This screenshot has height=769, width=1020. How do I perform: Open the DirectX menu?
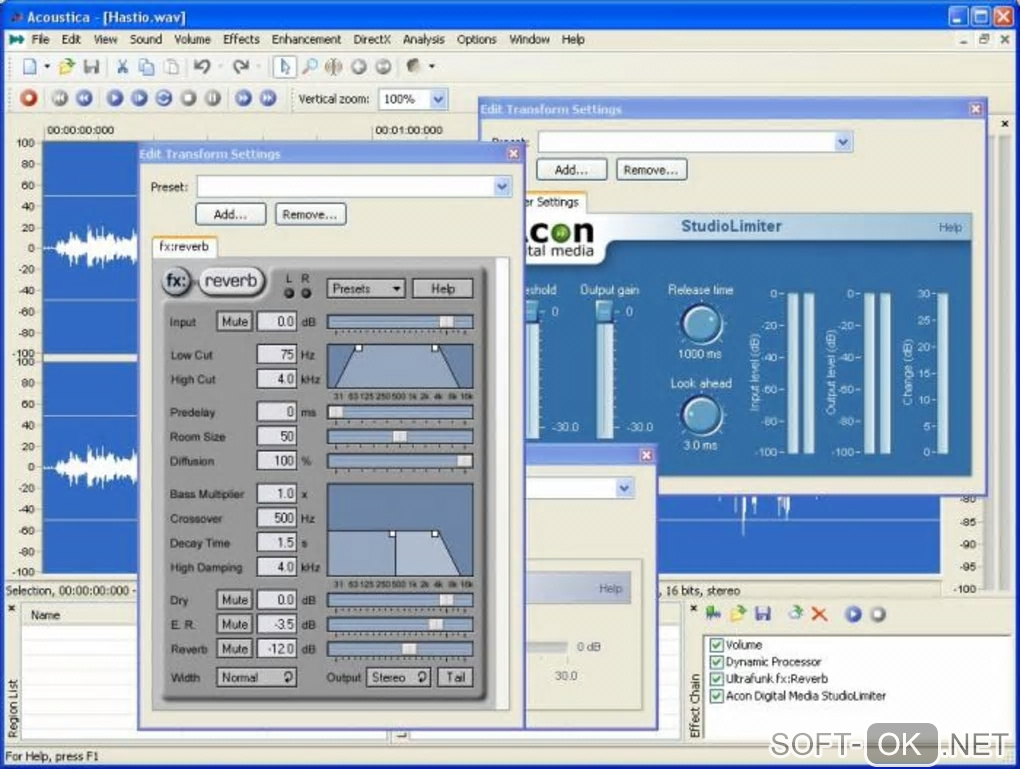372,40
